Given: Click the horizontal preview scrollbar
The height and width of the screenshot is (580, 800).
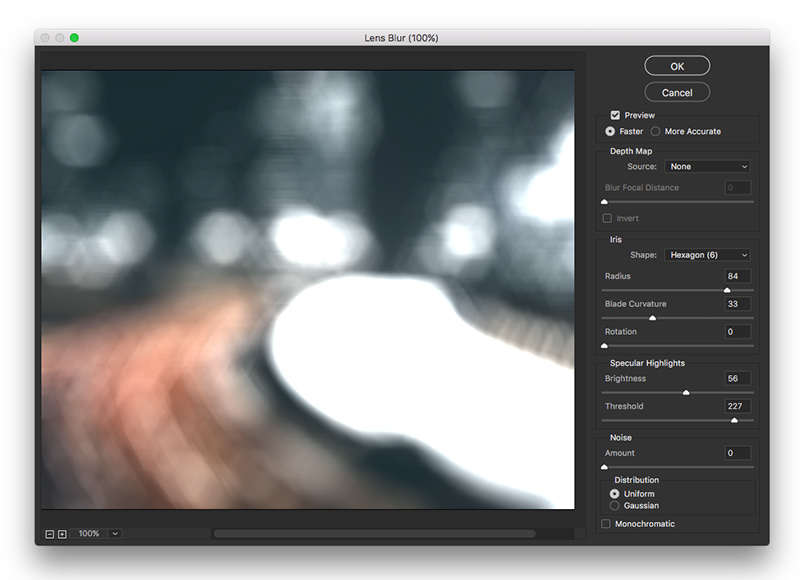Looking at the screenshot, I should tap(373, 534).
